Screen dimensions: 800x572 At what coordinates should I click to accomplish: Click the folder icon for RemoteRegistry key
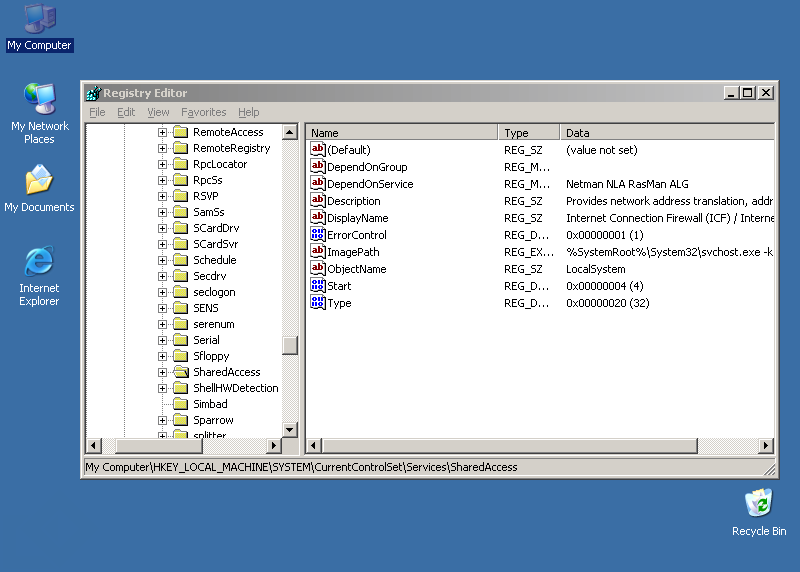pos(181,148)
